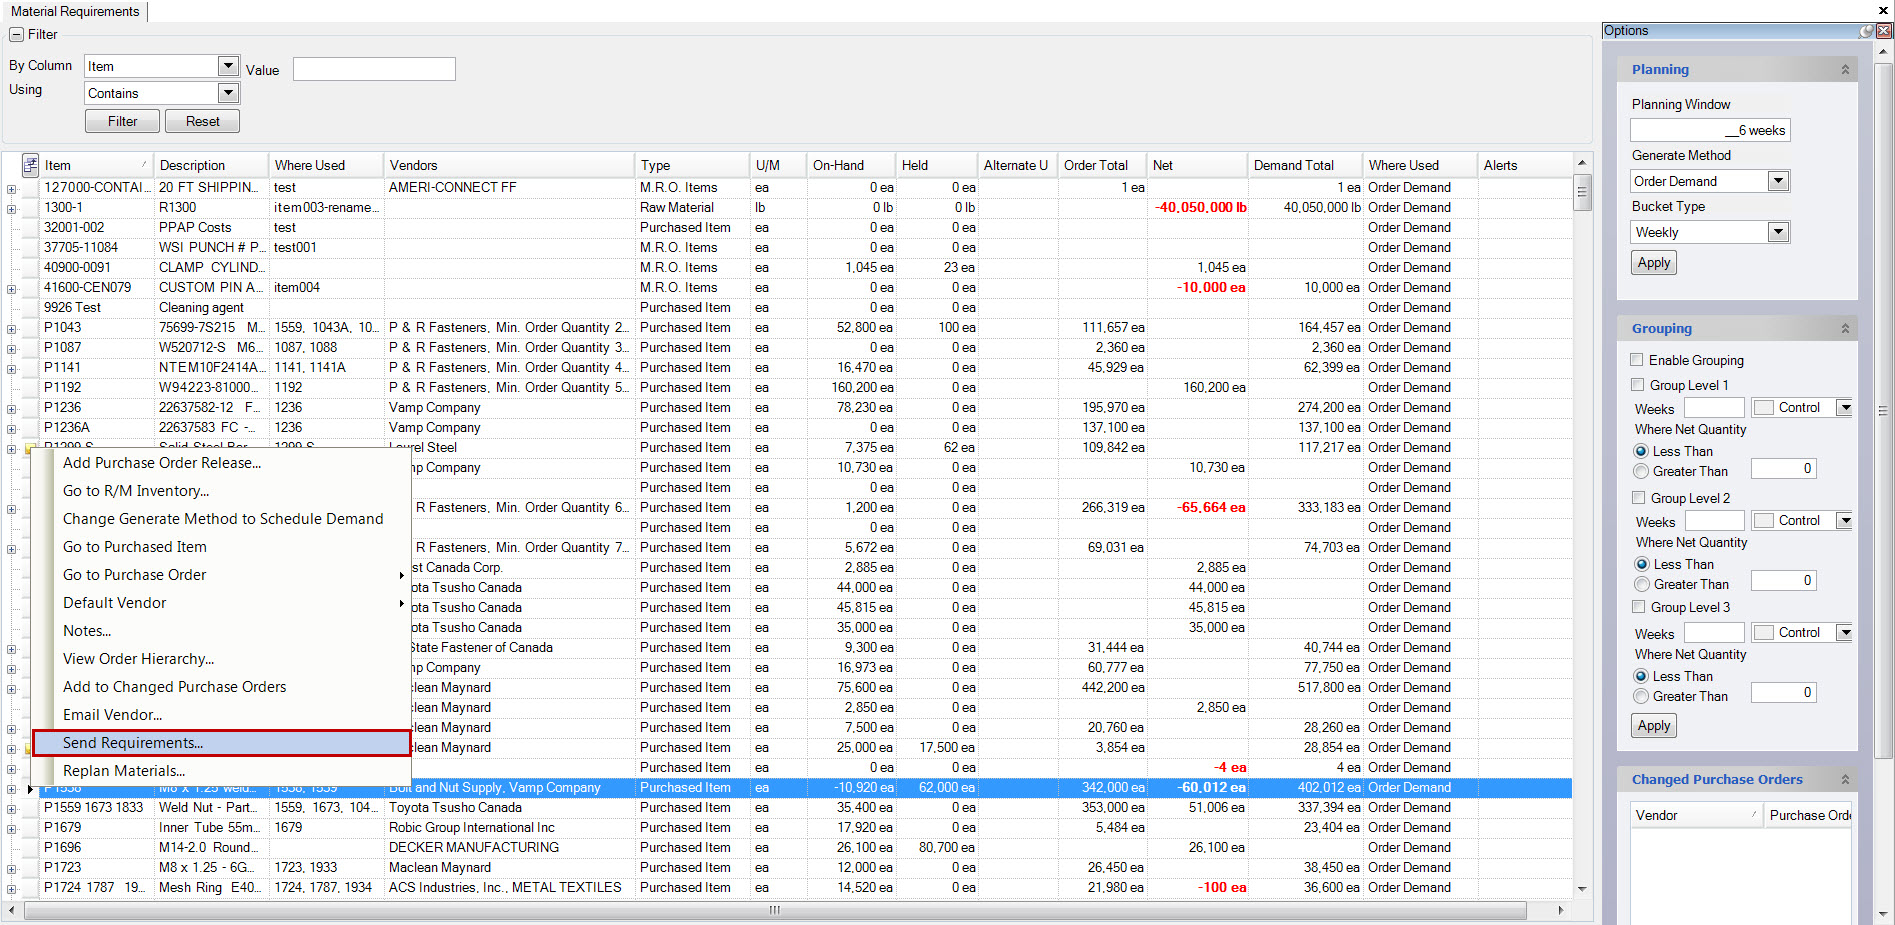Click the Filter button
1895x925 pixels.
122,121
